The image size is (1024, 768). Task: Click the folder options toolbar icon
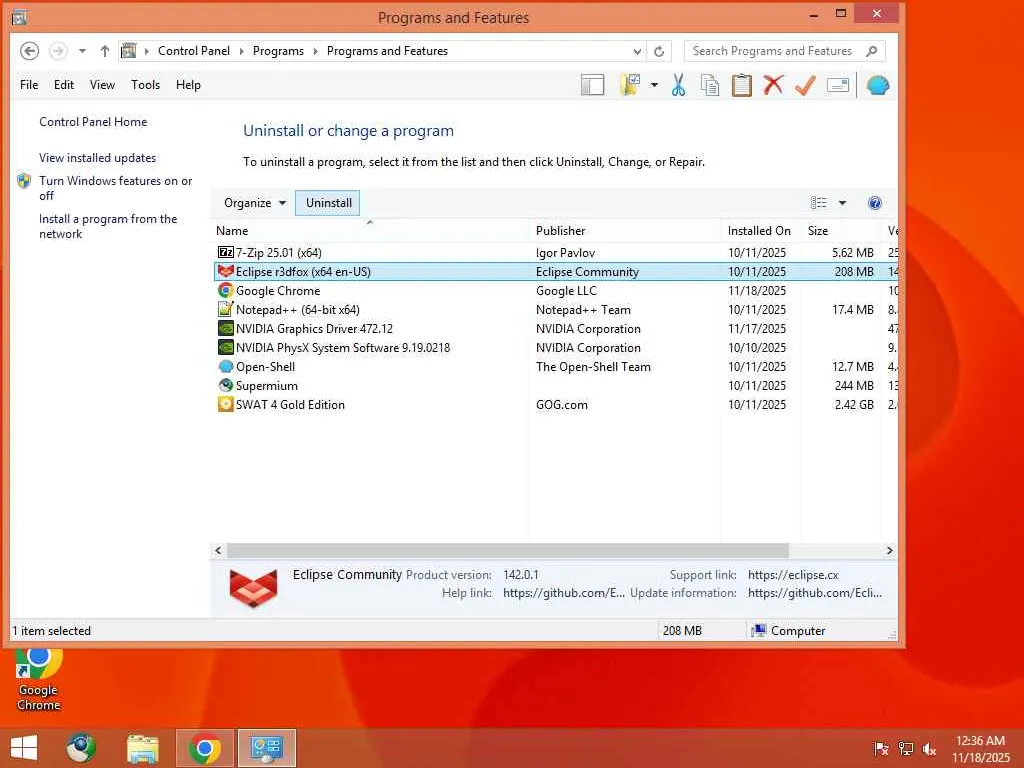pos(630,85)
